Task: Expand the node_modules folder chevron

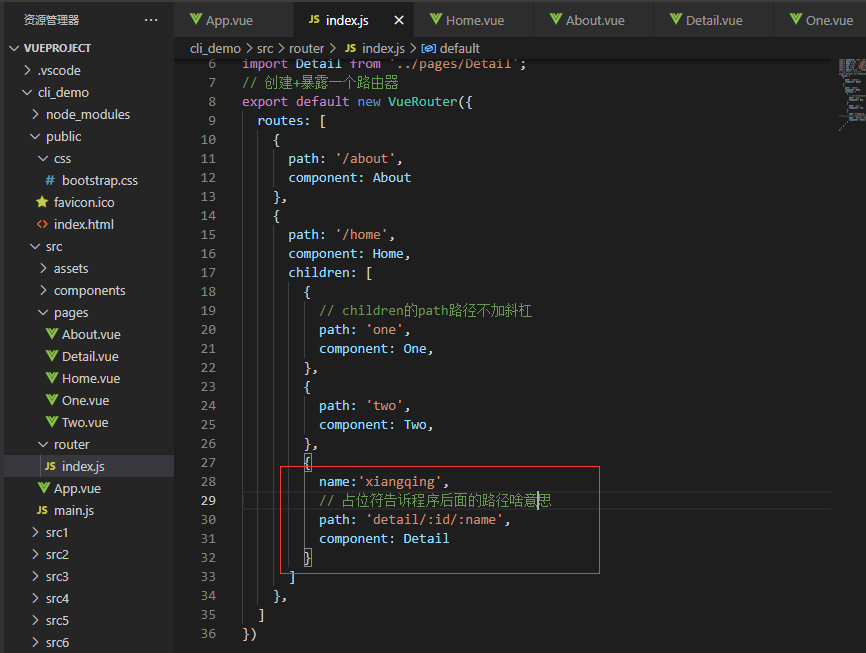Action: pyautogui.click(x=36, y=114)
